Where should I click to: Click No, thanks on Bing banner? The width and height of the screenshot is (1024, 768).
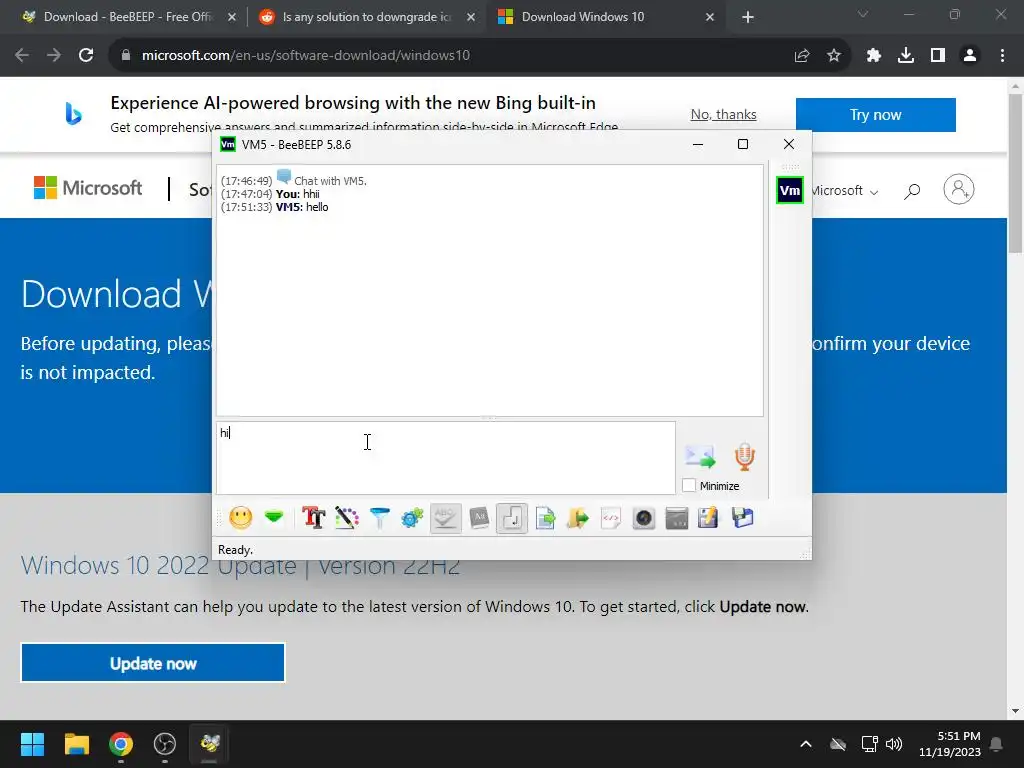[724, 114]
